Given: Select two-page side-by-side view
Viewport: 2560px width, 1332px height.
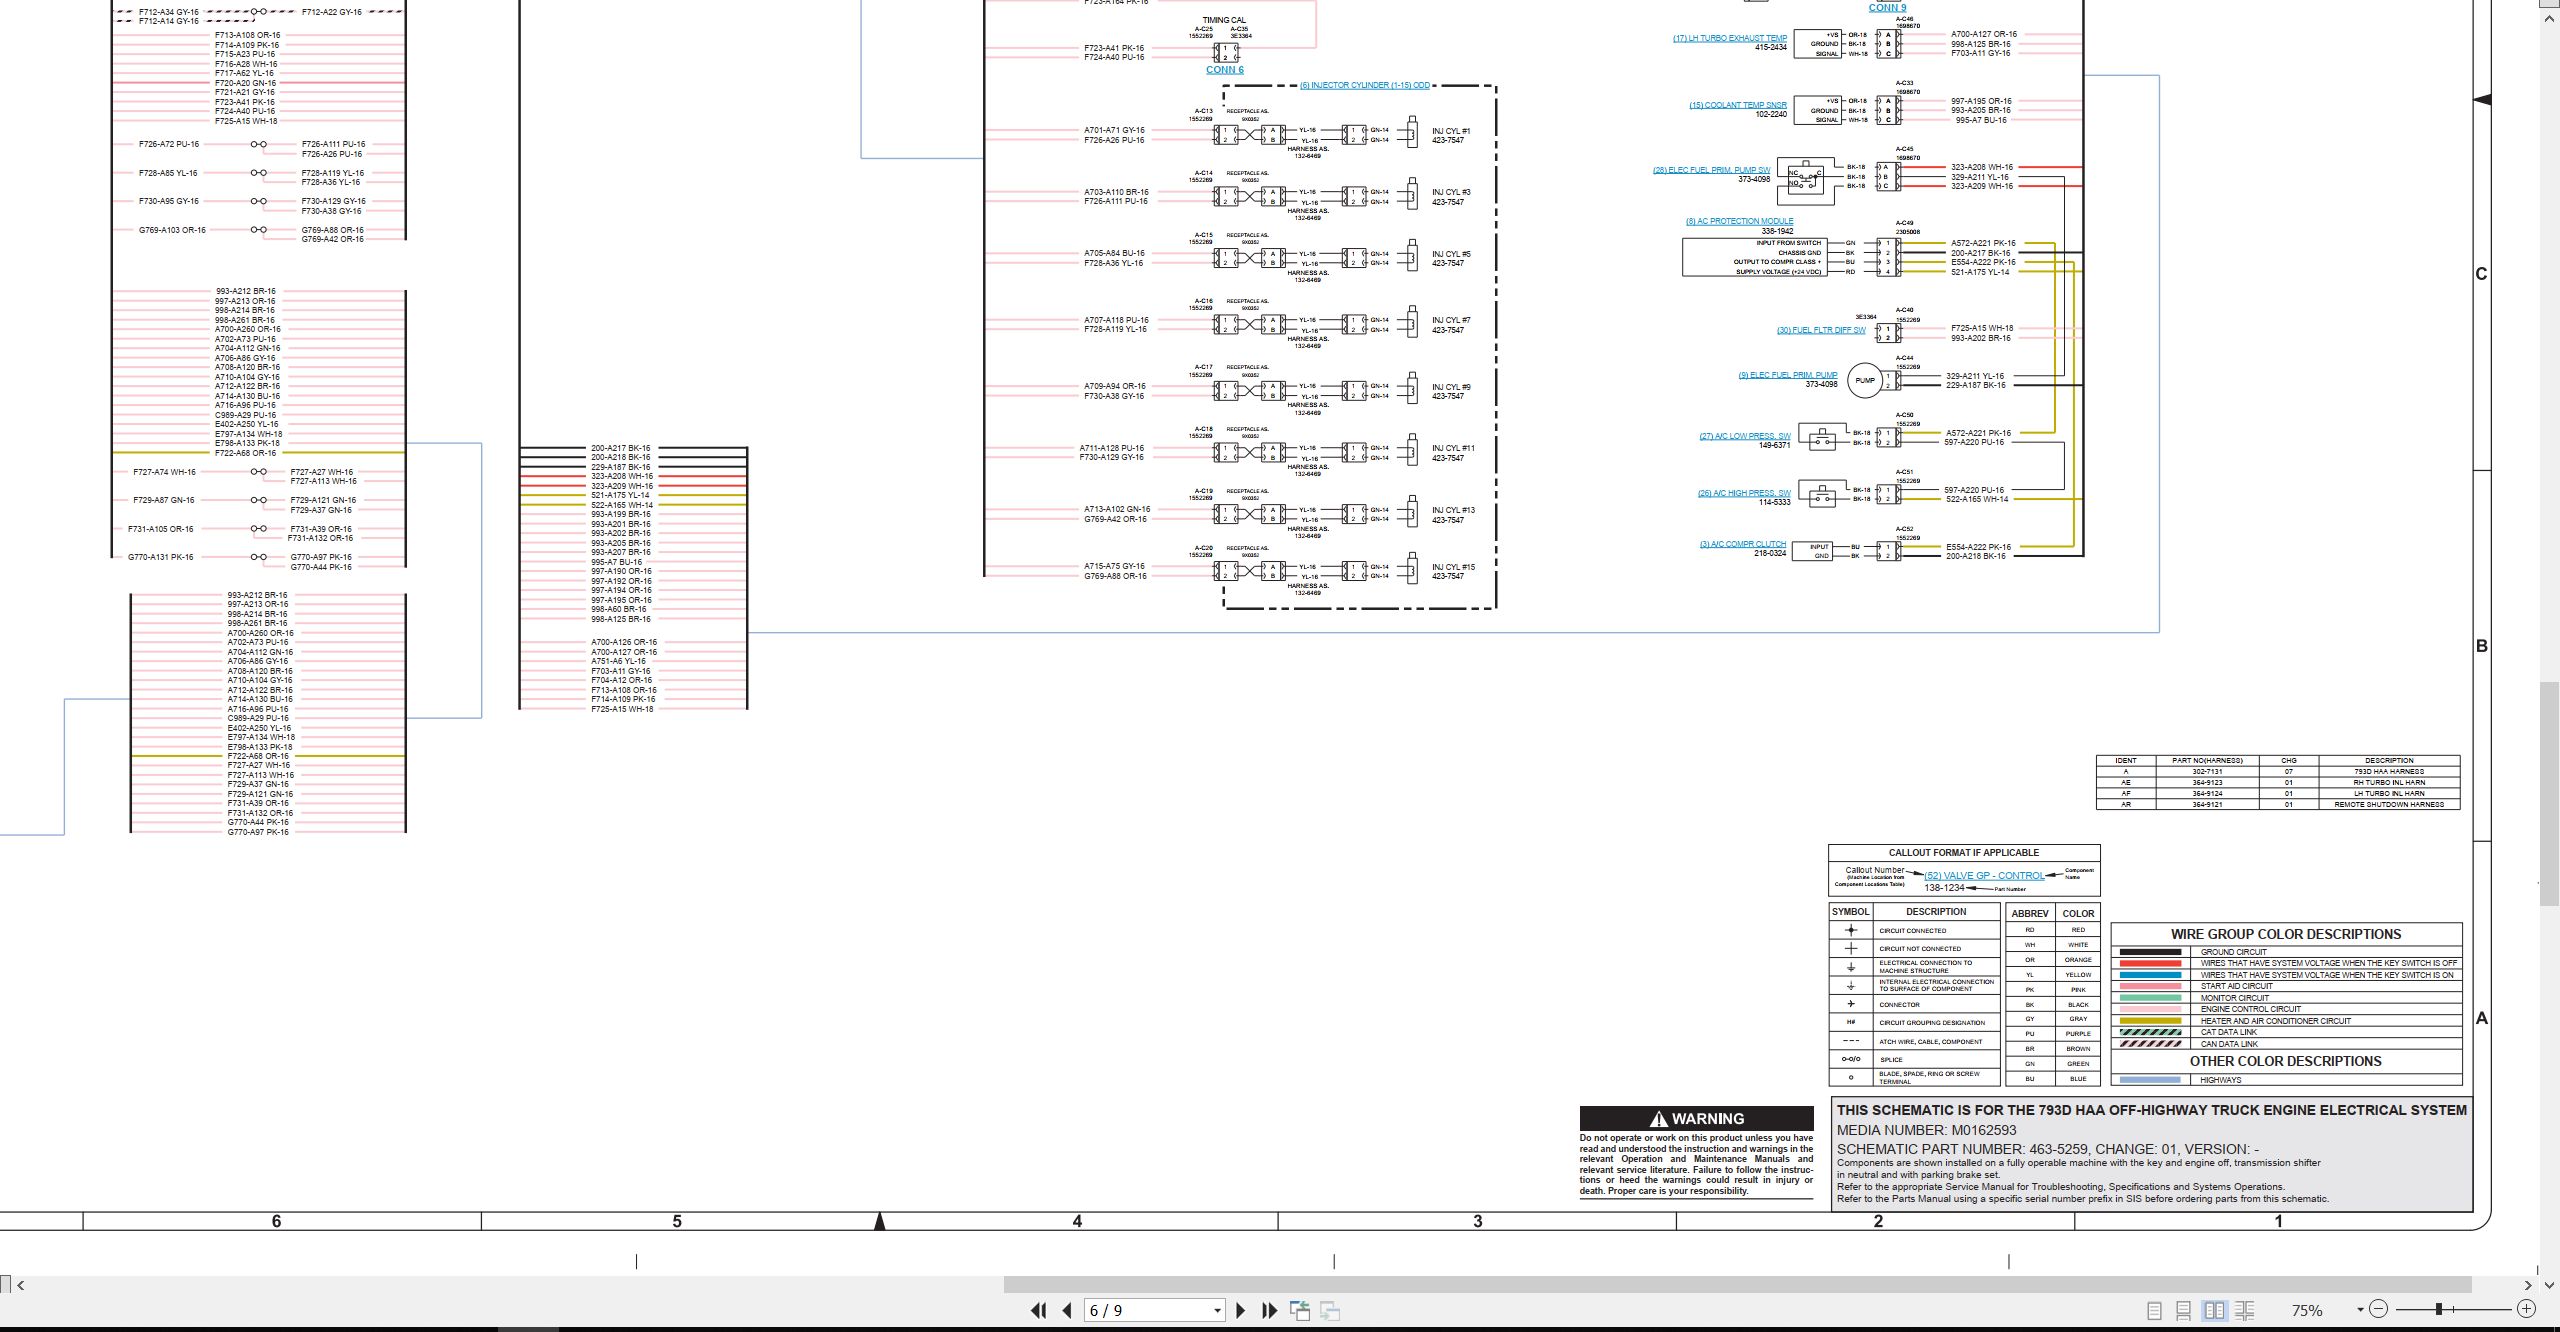Looking at the screenshot, I should coord(2215,1310).
